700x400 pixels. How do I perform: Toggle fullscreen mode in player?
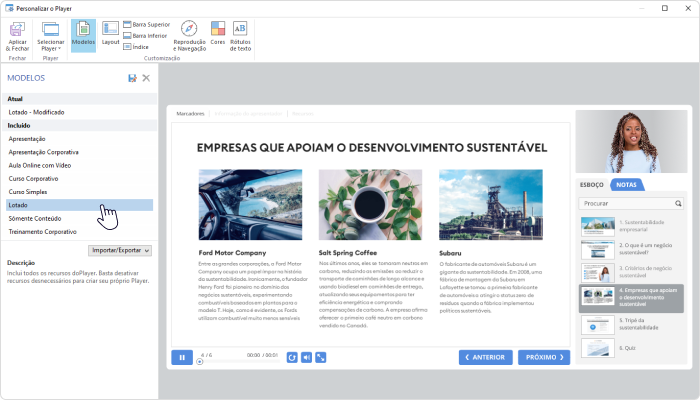coord(321,358)
